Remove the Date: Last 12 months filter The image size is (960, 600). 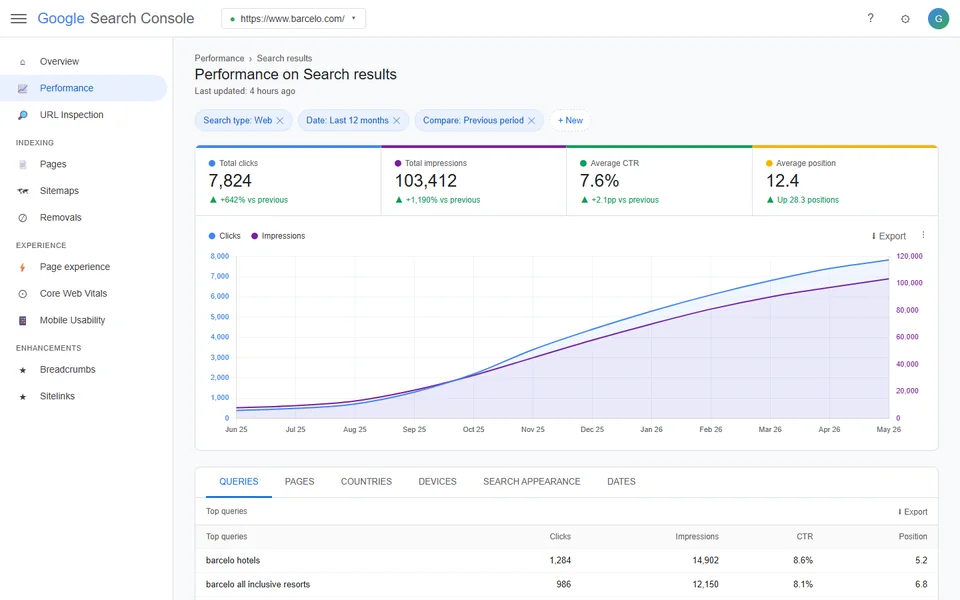(x=396, y=121)
